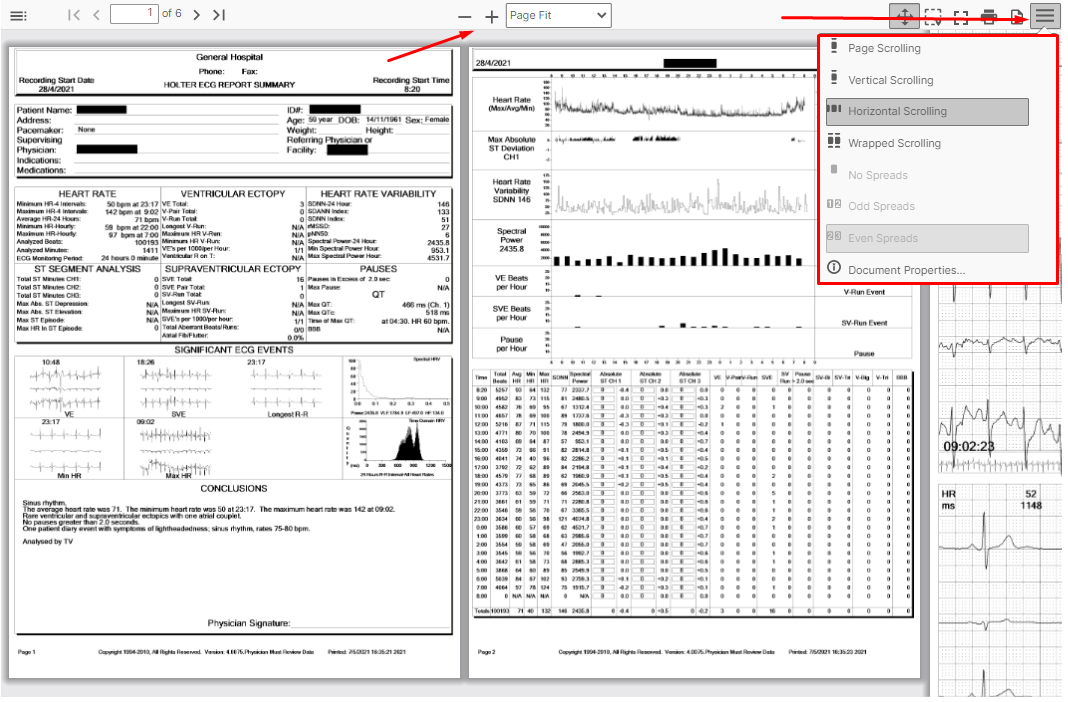1068x702 pixels.
Task: Activate the text selection tool
Action: coord(933,16)
